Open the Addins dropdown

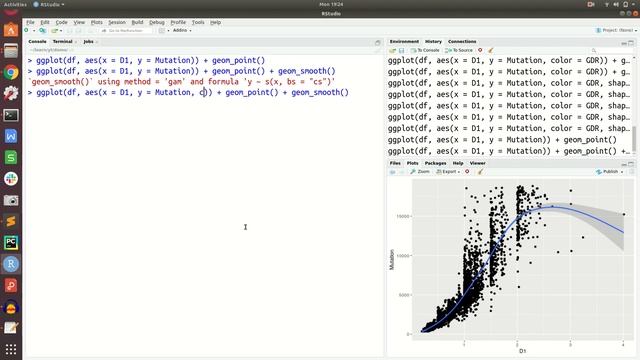coord(182,31)
